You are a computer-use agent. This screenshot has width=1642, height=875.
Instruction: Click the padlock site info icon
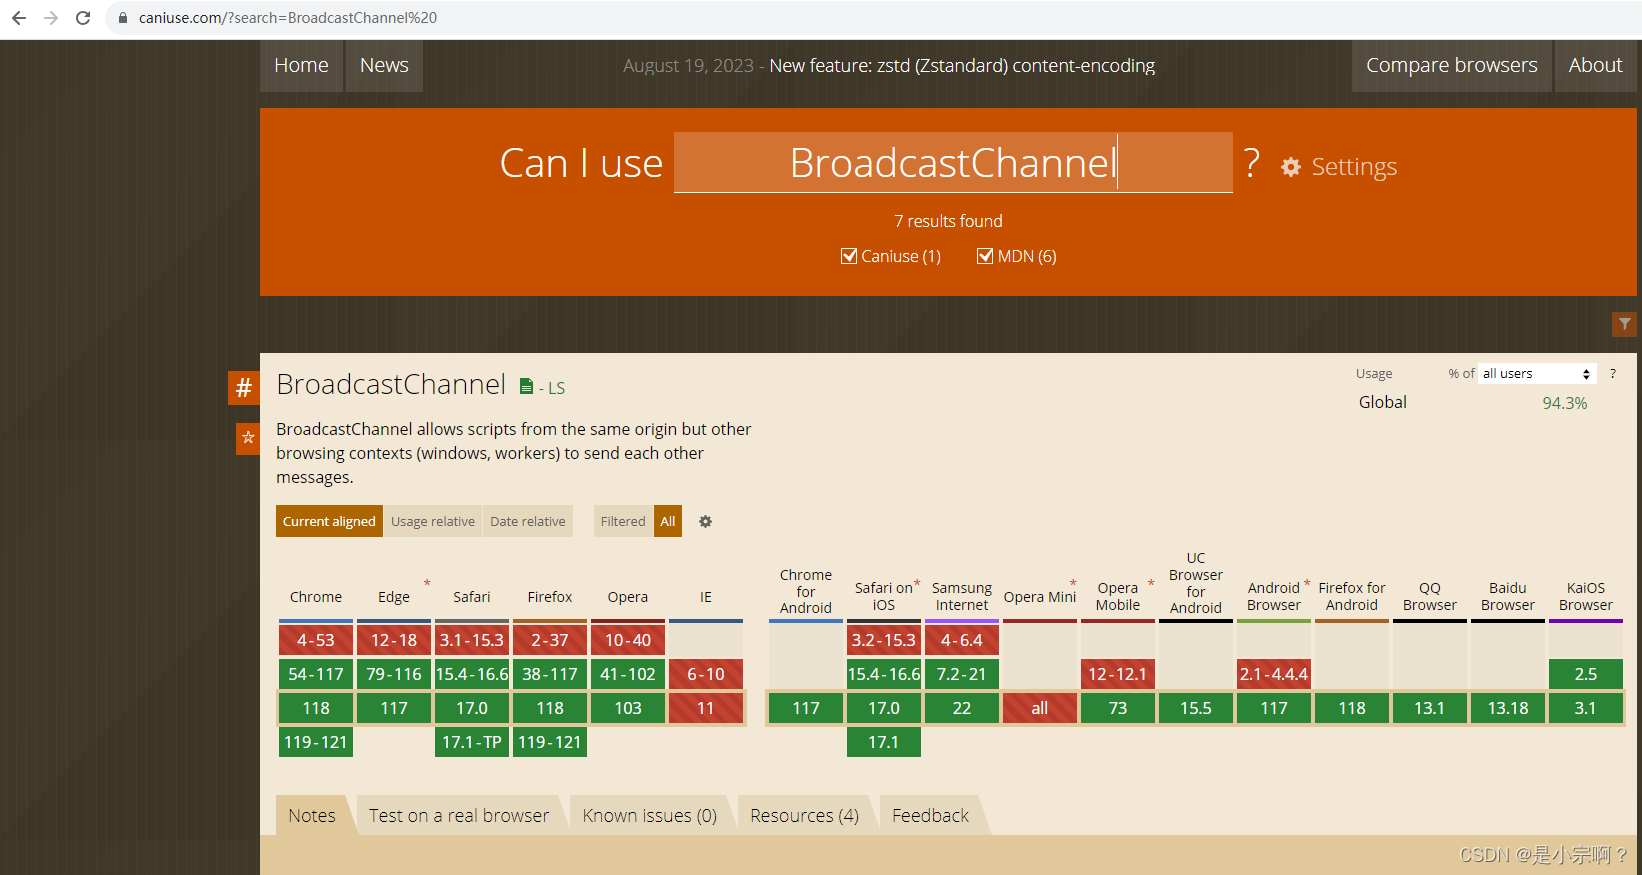tap(123, 18)
